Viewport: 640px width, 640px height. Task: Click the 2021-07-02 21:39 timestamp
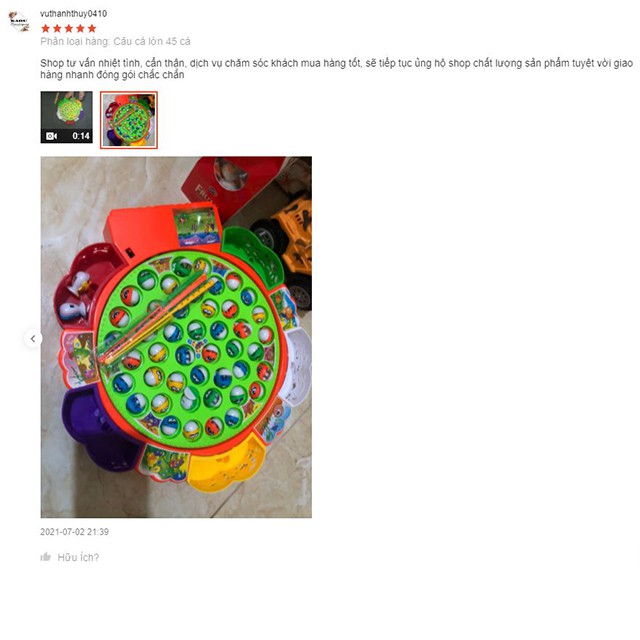tap(74, 532)
